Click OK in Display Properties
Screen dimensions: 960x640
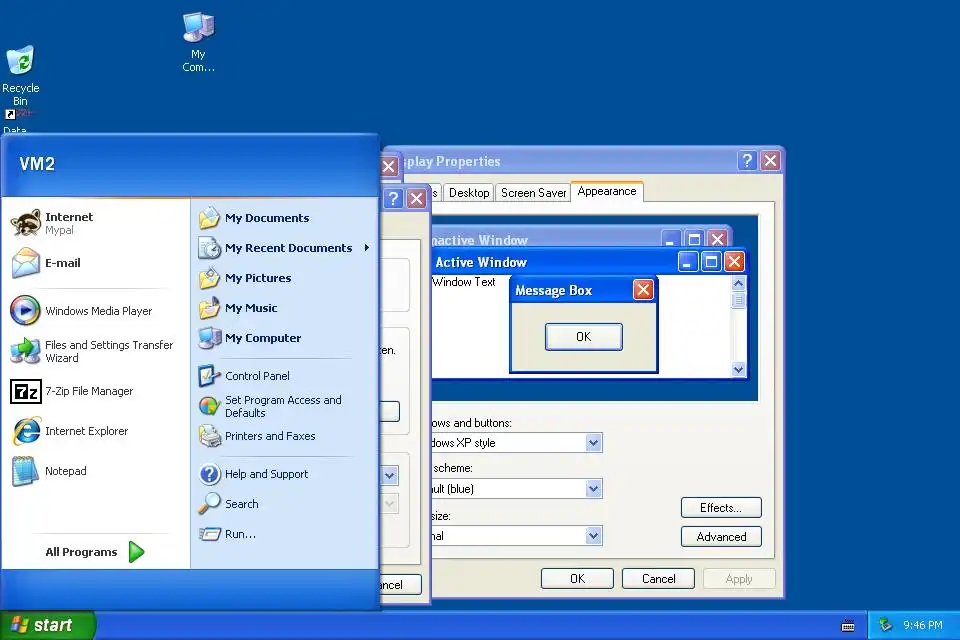pyautogui.click(x=577, y=579)
